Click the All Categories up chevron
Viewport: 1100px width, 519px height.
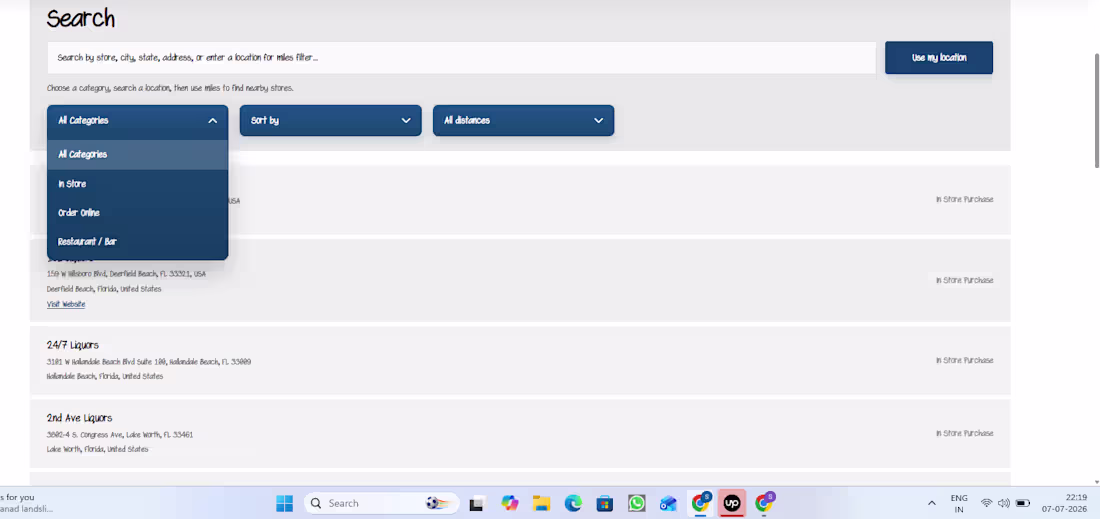tap(213, 121)
